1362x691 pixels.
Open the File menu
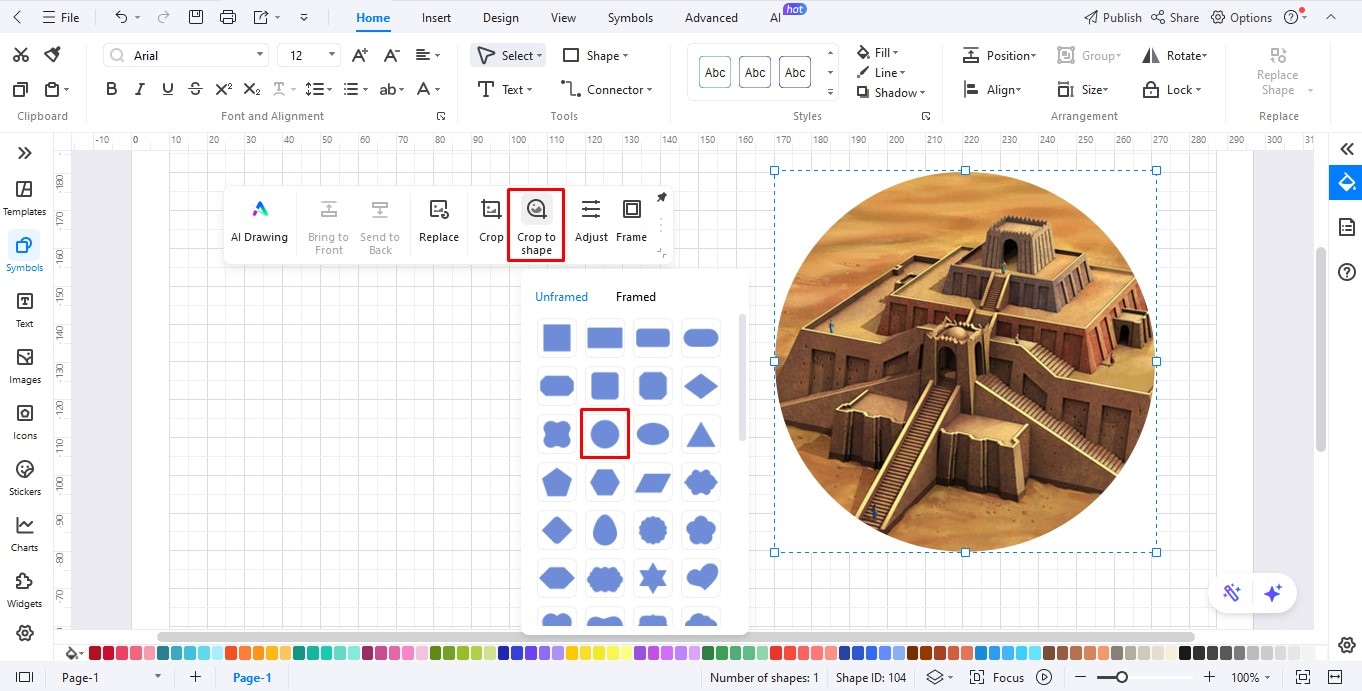pos(60,18)
